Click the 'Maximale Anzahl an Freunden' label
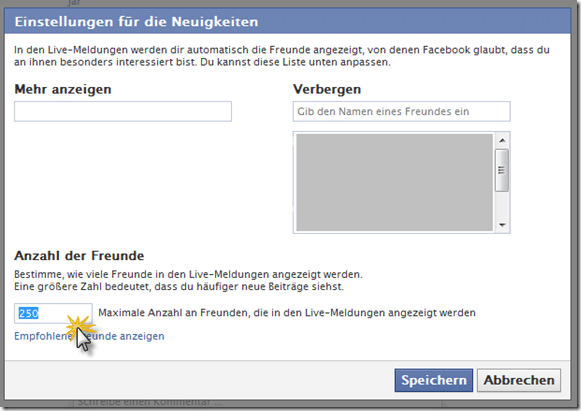581x411 pixels. click(287, 313)
